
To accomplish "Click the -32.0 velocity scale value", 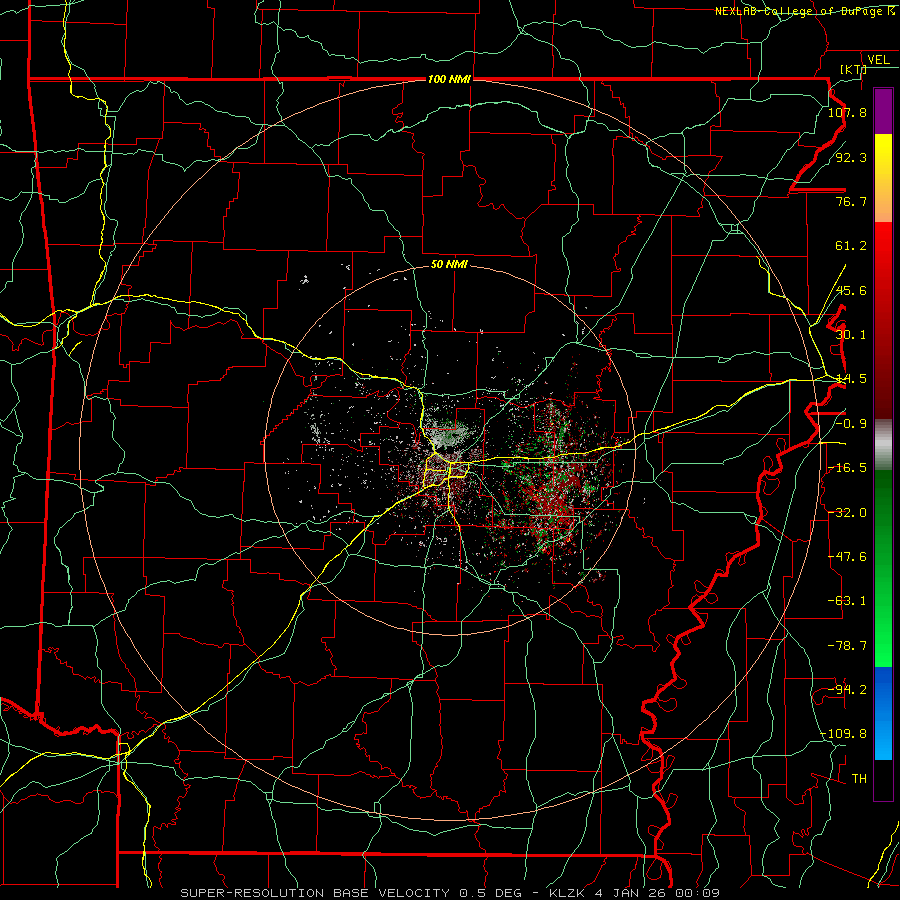I will tap(847, 513).
